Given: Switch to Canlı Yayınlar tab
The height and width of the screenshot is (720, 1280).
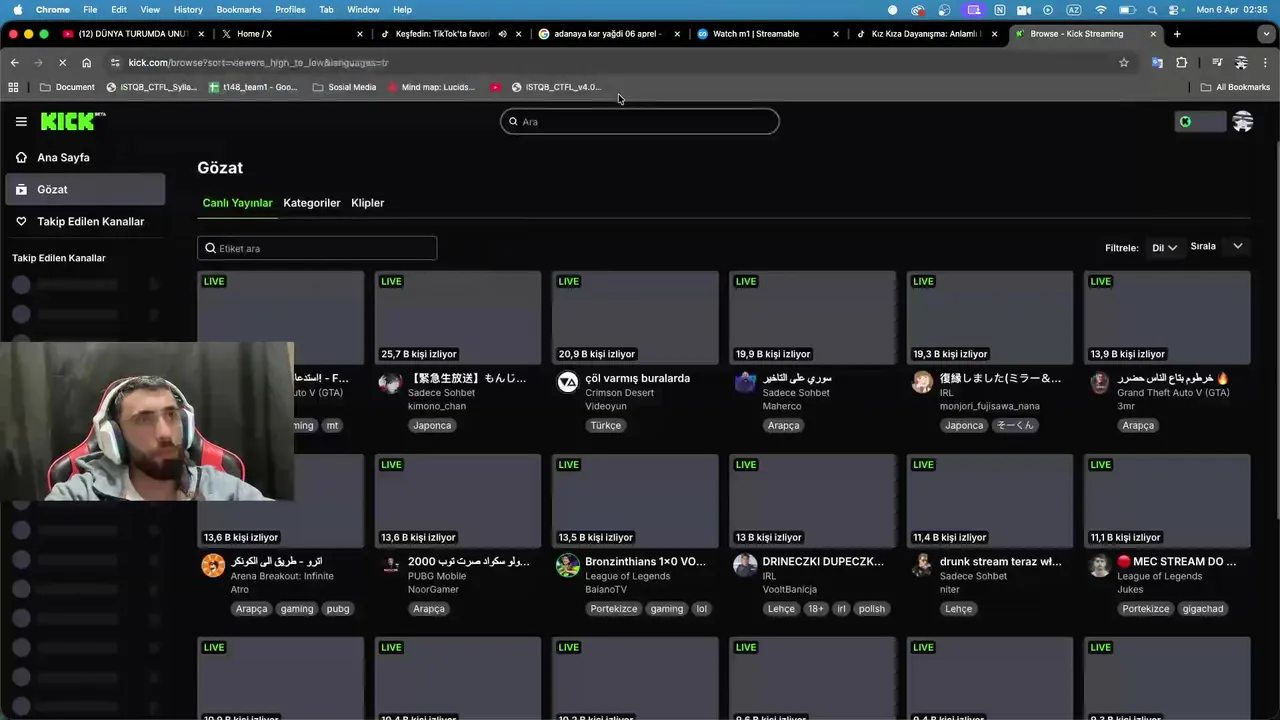Looking at the screenshot, I should click(x=237, y=203).
